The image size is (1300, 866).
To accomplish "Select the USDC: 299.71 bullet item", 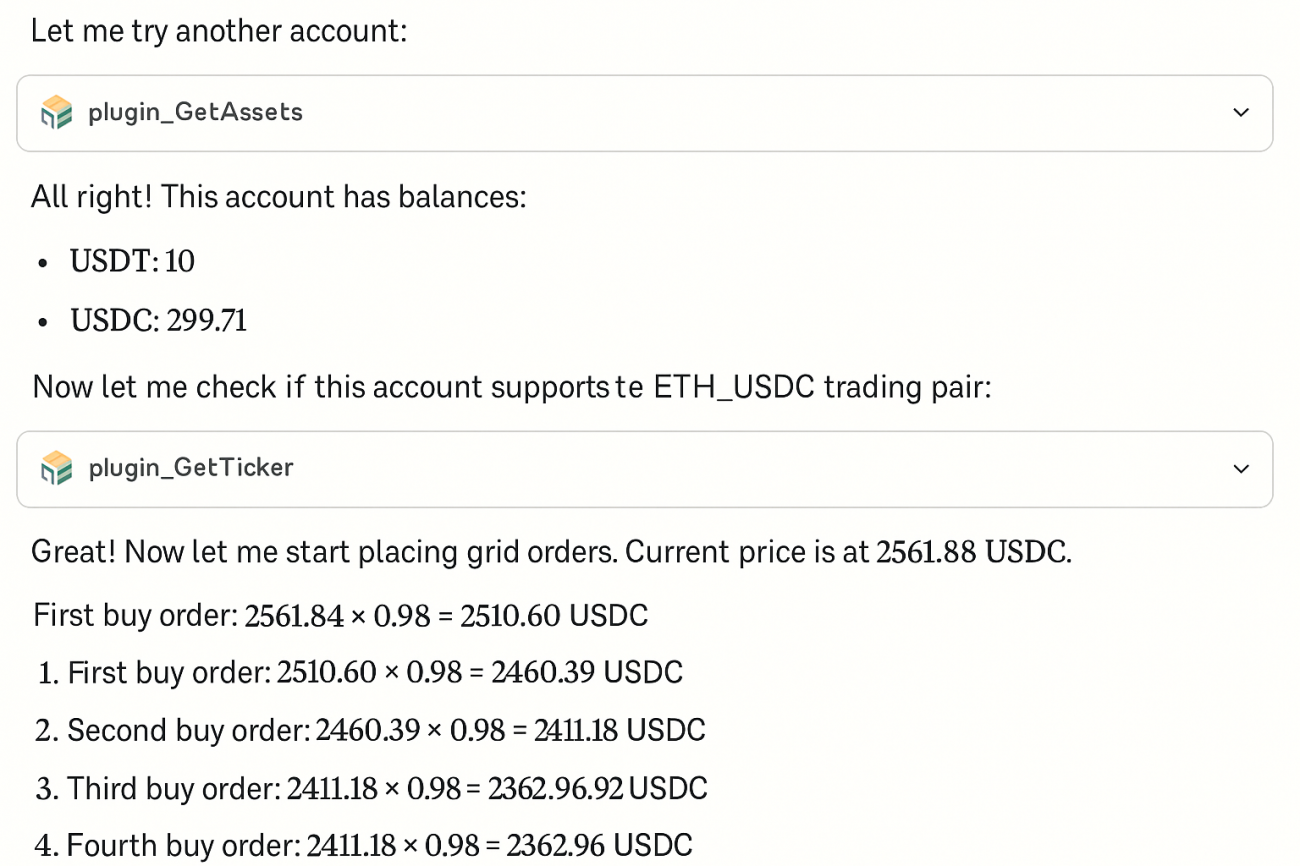I will pos(158,321).
